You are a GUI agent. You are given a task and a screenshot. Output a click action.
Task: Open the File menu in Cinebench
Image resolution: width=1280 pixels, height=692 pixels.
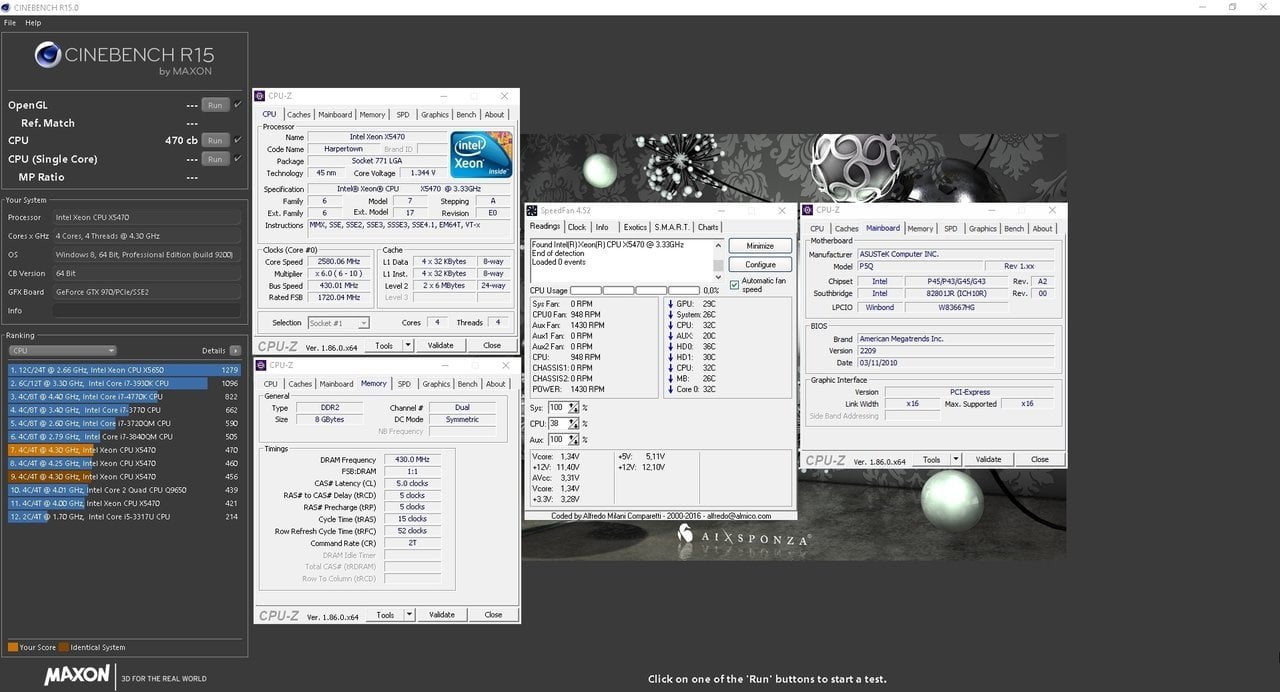[x=10, y=23]
